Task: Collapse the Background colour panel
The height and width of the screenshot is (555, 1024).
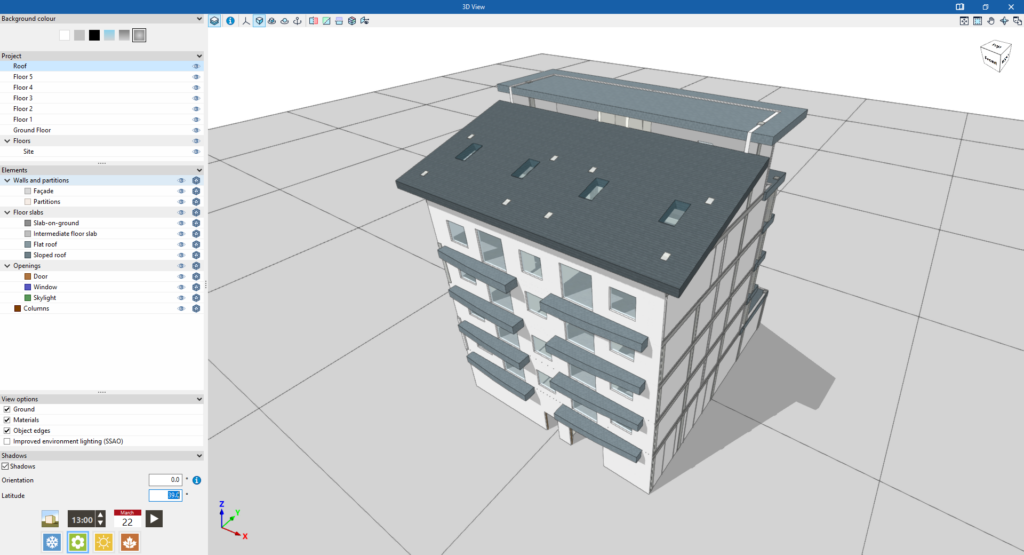Action: tap(199, 19)
